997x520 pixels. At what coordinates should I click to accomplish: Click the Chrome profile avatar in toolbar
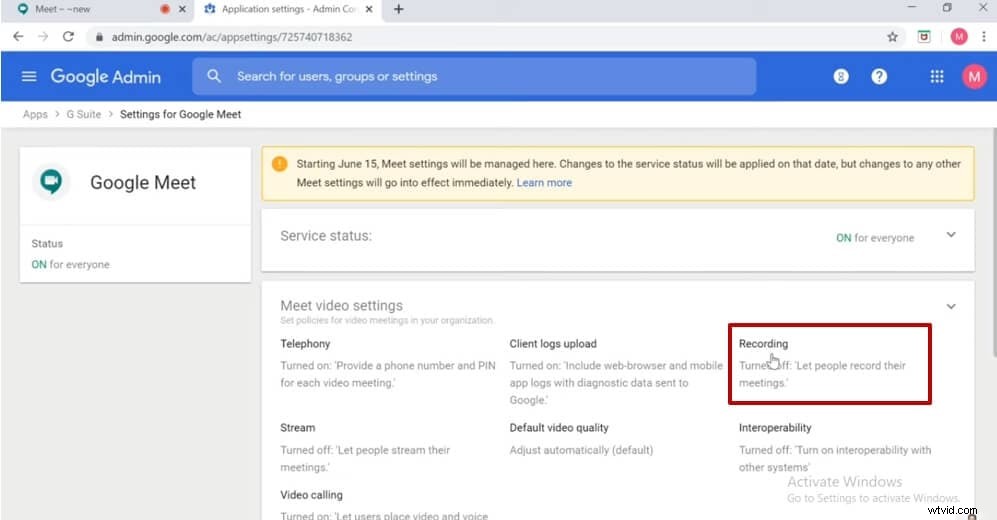coord(959,37)
